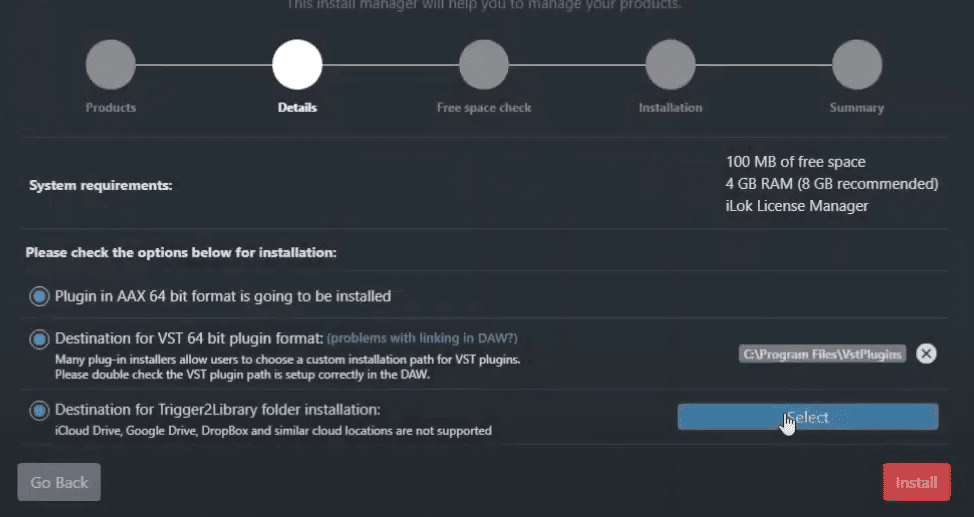974x517 pixels.
Task: Toggle the AAX 64 bit format option
Action: point(39,296)
